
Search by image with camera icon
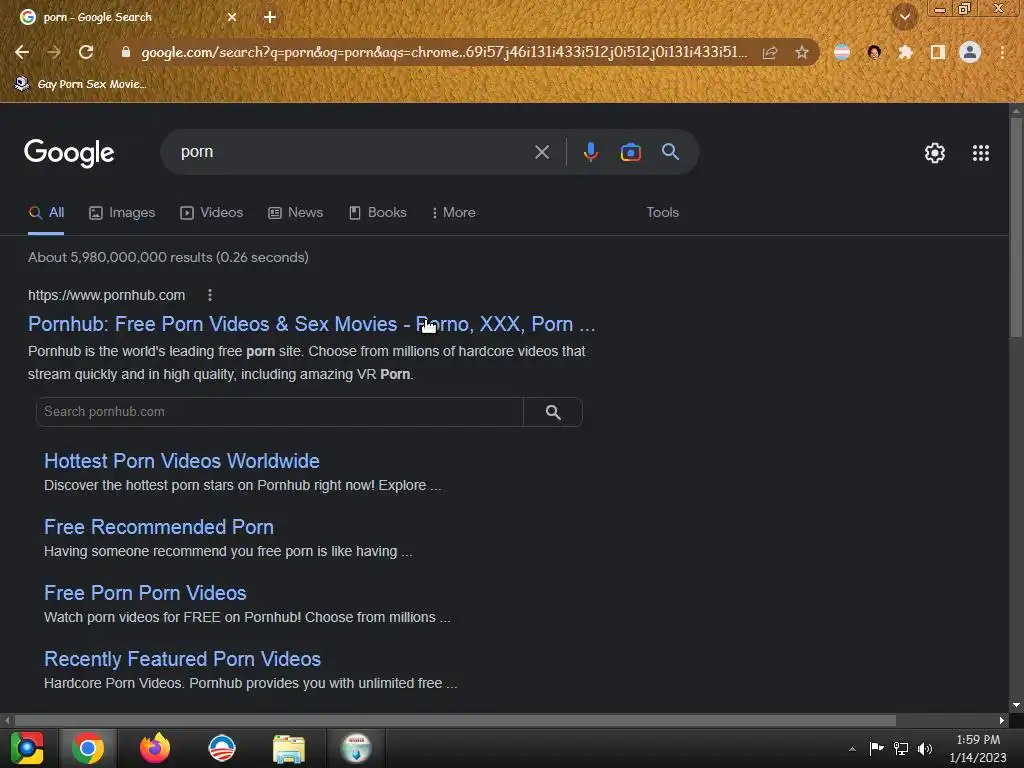pyautogui.click(x=630, y=152)
